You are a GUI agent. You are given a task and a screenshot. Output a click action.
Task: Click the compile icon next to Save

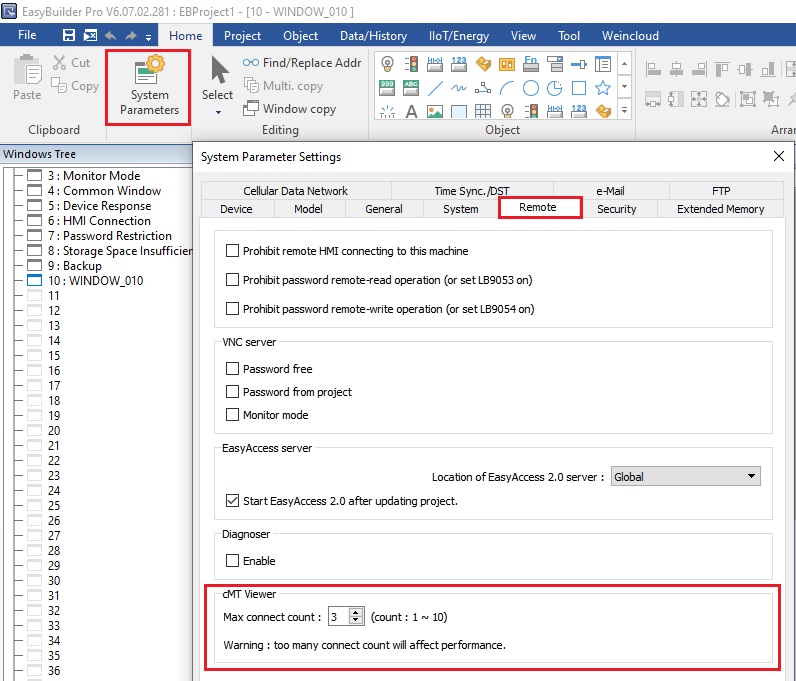point(90,35)
